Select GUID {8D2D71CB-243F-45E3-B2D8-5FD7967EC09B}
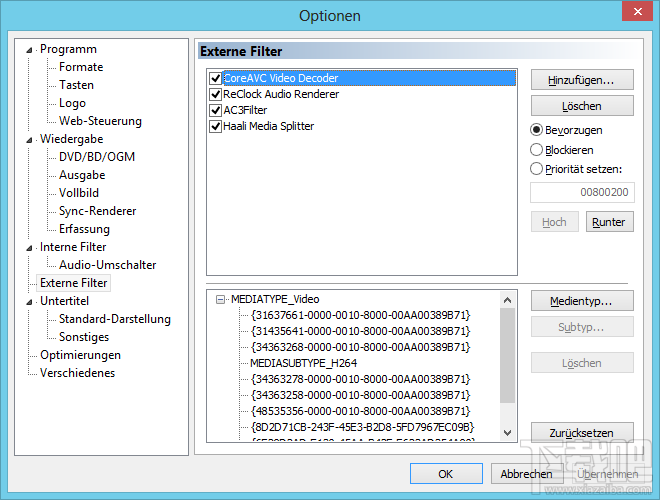The width and height of the screenshot is (660, 500). (362, 427)
